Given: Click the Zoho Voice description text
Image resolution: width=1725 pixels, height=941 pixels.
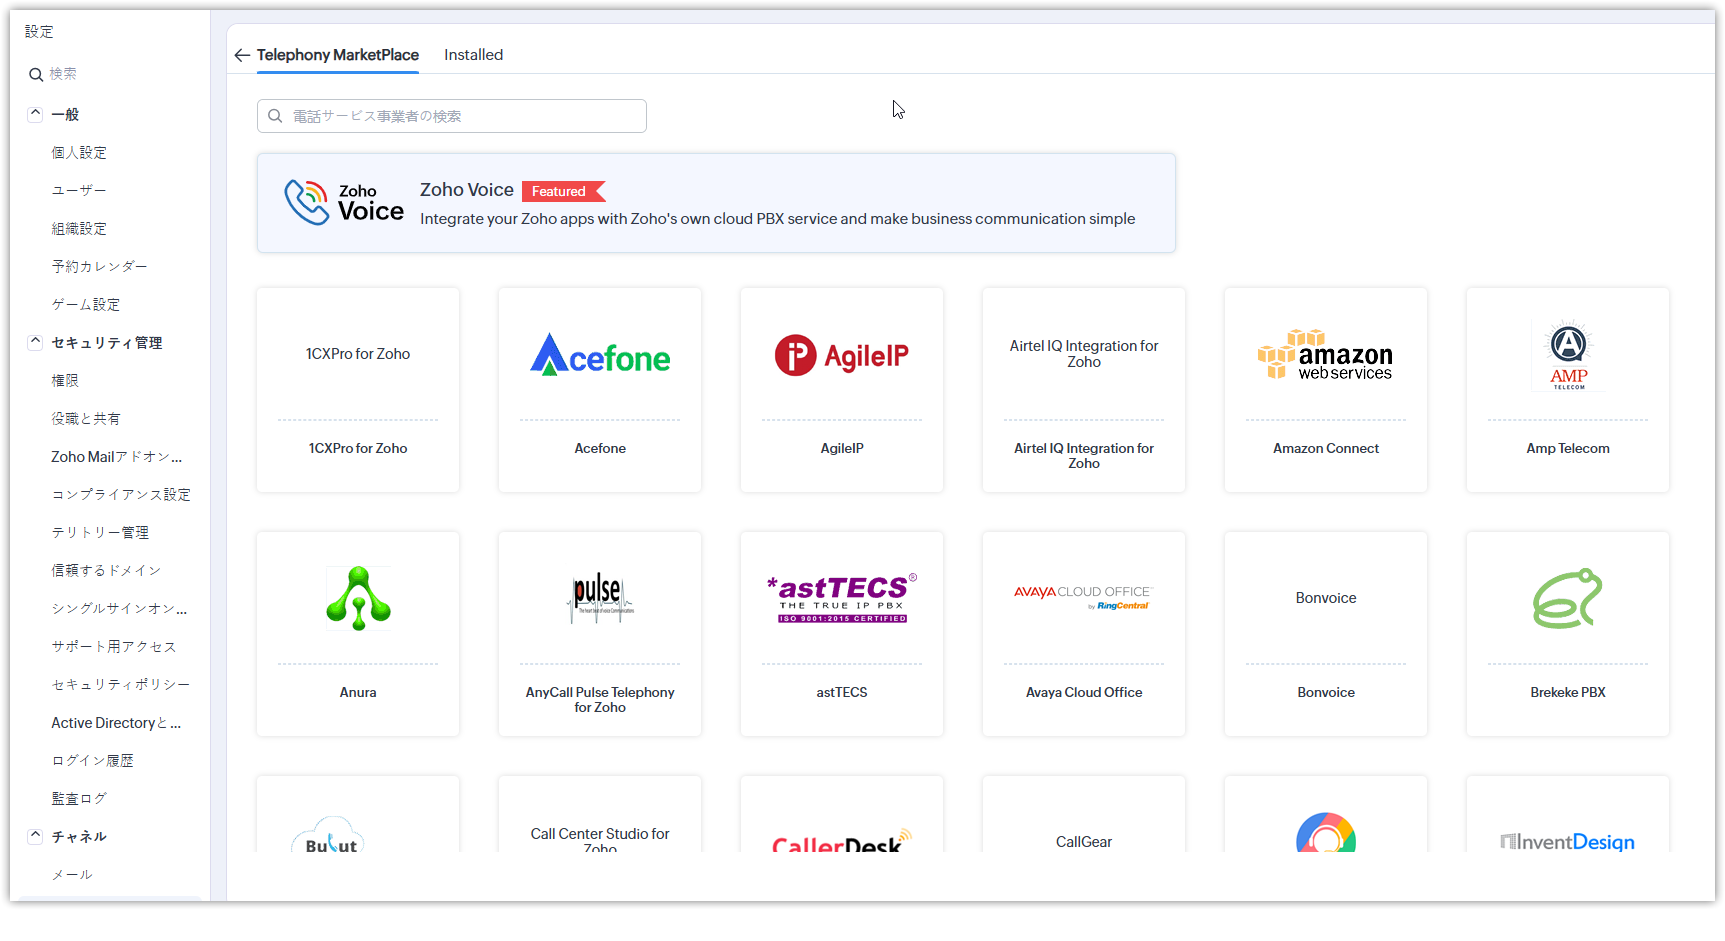Looking at the screenshot, I should tap(778, 219).
